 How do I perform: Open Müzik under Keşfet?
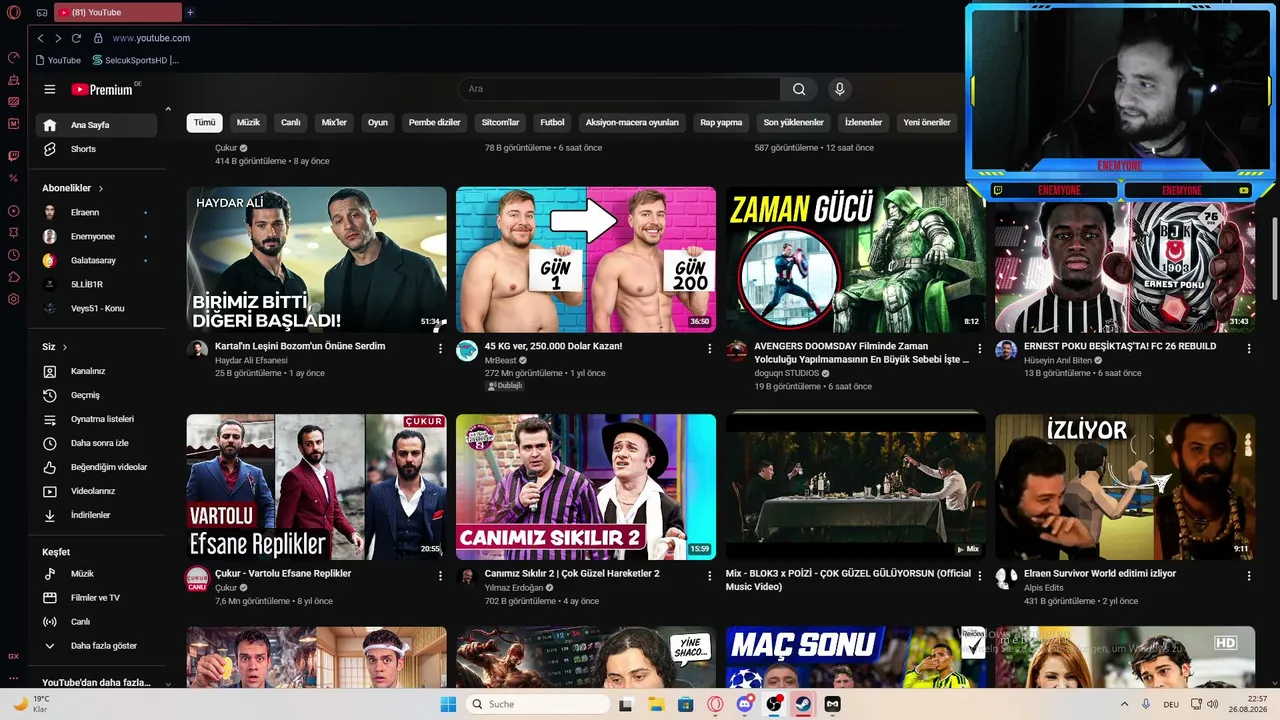(96, 574)
